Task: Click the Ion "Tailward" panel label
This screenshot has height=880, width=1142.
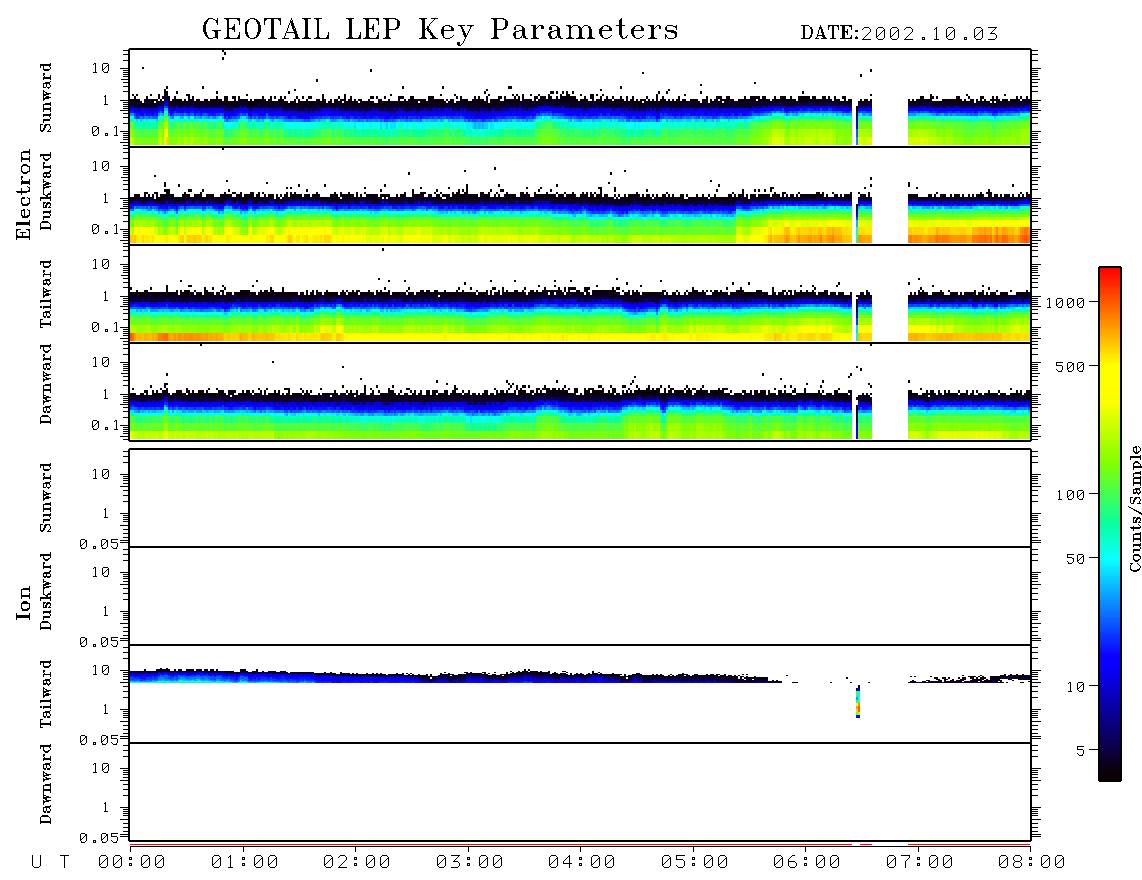Action: pos(46,694)
